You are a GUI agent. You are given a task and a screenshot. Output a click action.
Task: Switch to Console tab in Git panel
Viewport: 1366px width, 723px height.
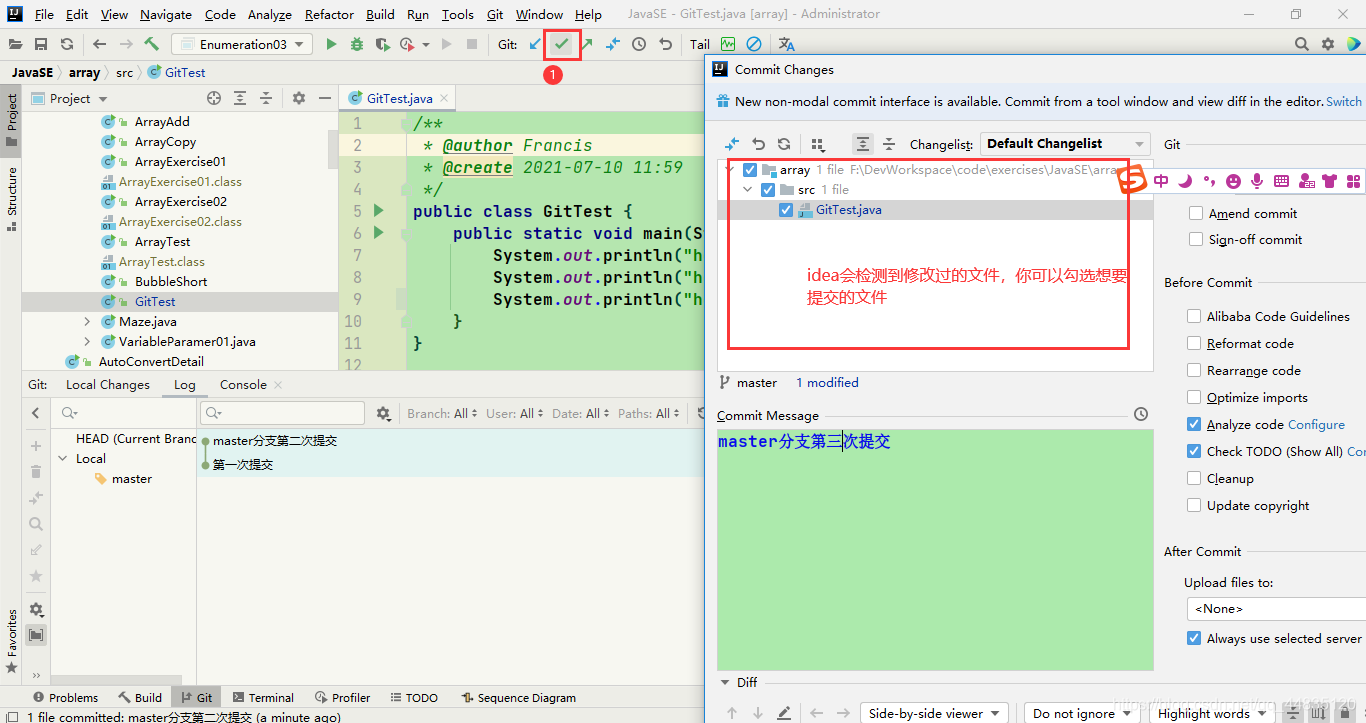pyautogui.click(x=243, y=385)
